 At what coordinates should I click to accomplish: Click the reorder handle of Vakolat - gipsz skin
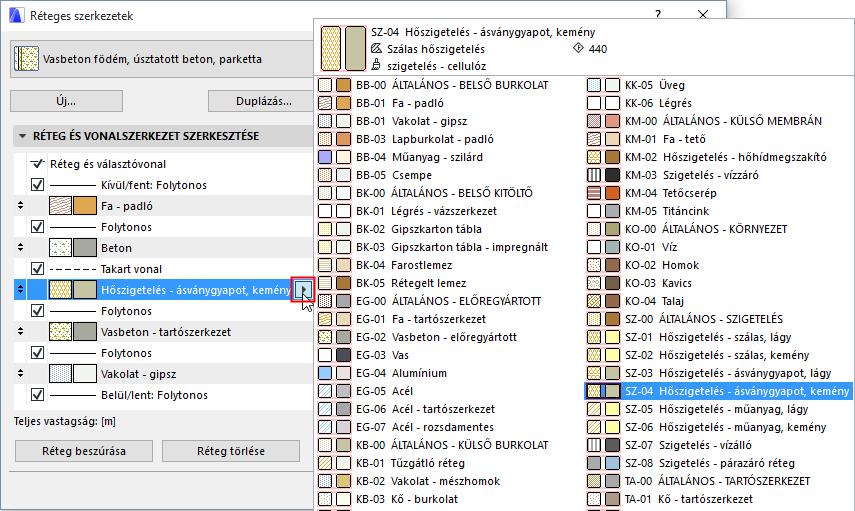(20, 374)
